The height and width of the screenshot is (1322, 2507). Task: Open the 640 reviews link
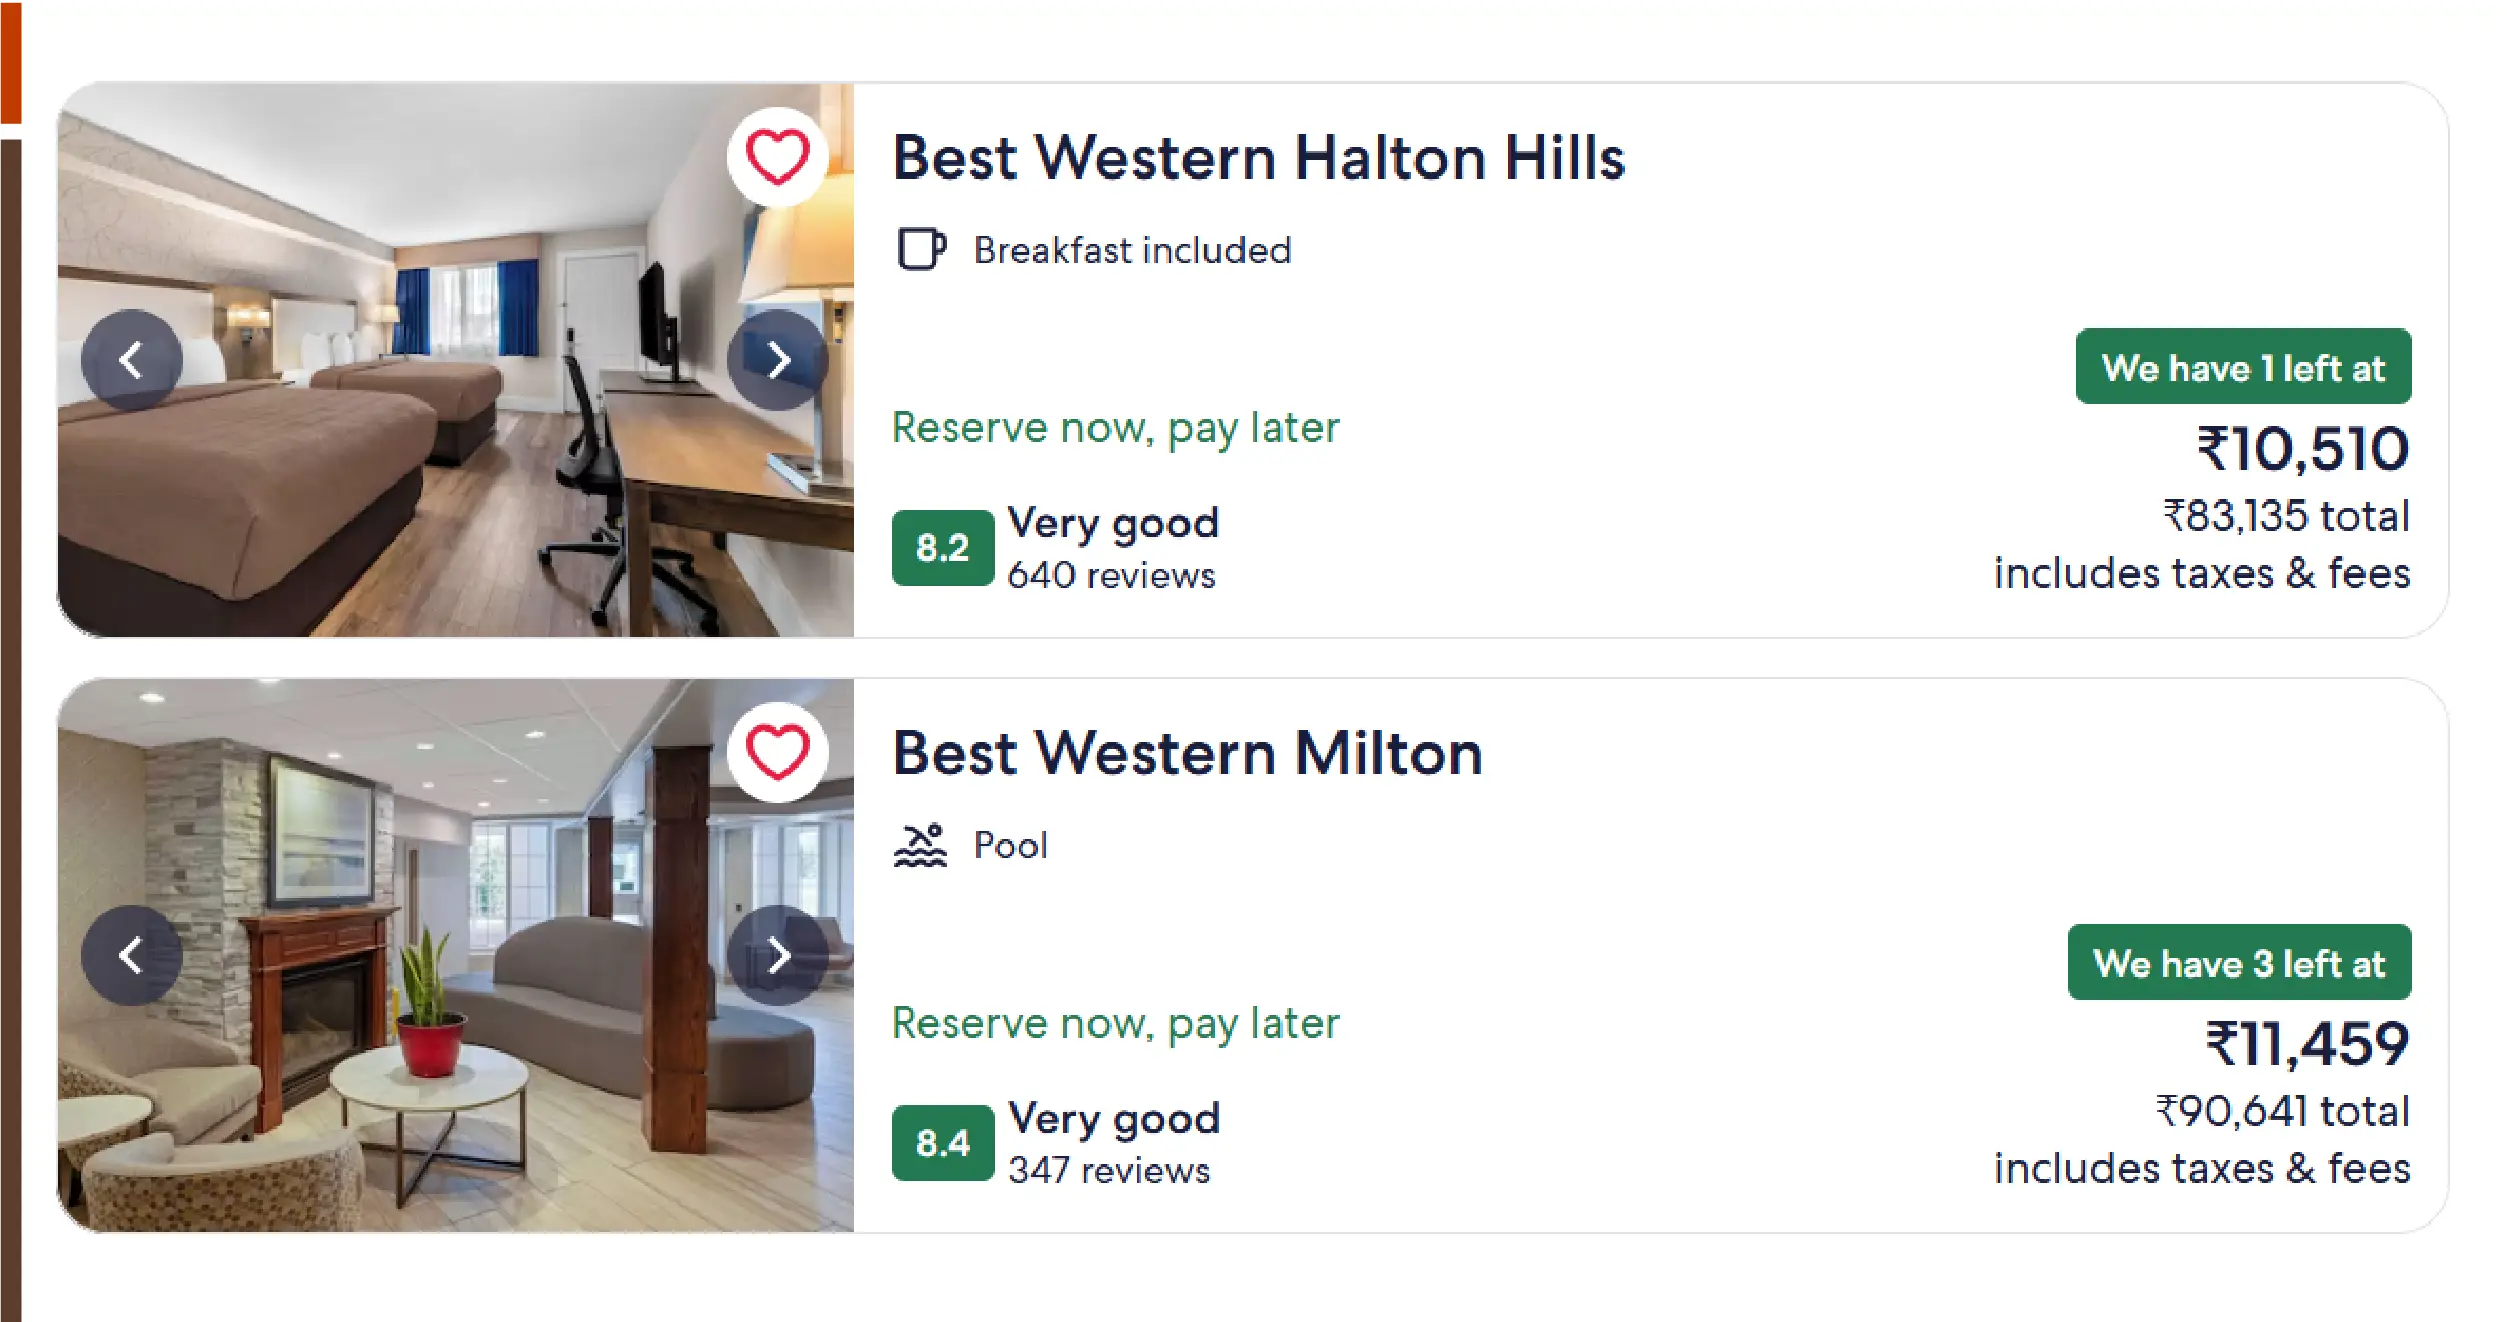point(1111,576)
